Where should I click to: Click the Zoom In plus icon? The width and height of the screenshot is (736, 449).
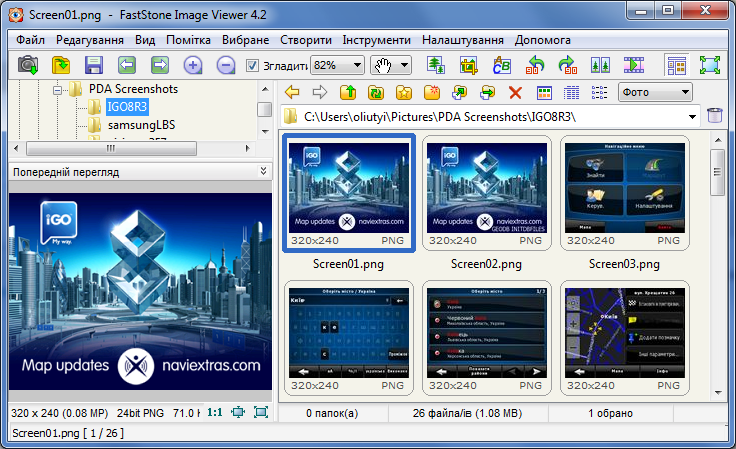pyautogui.click(x=193, y=65)
